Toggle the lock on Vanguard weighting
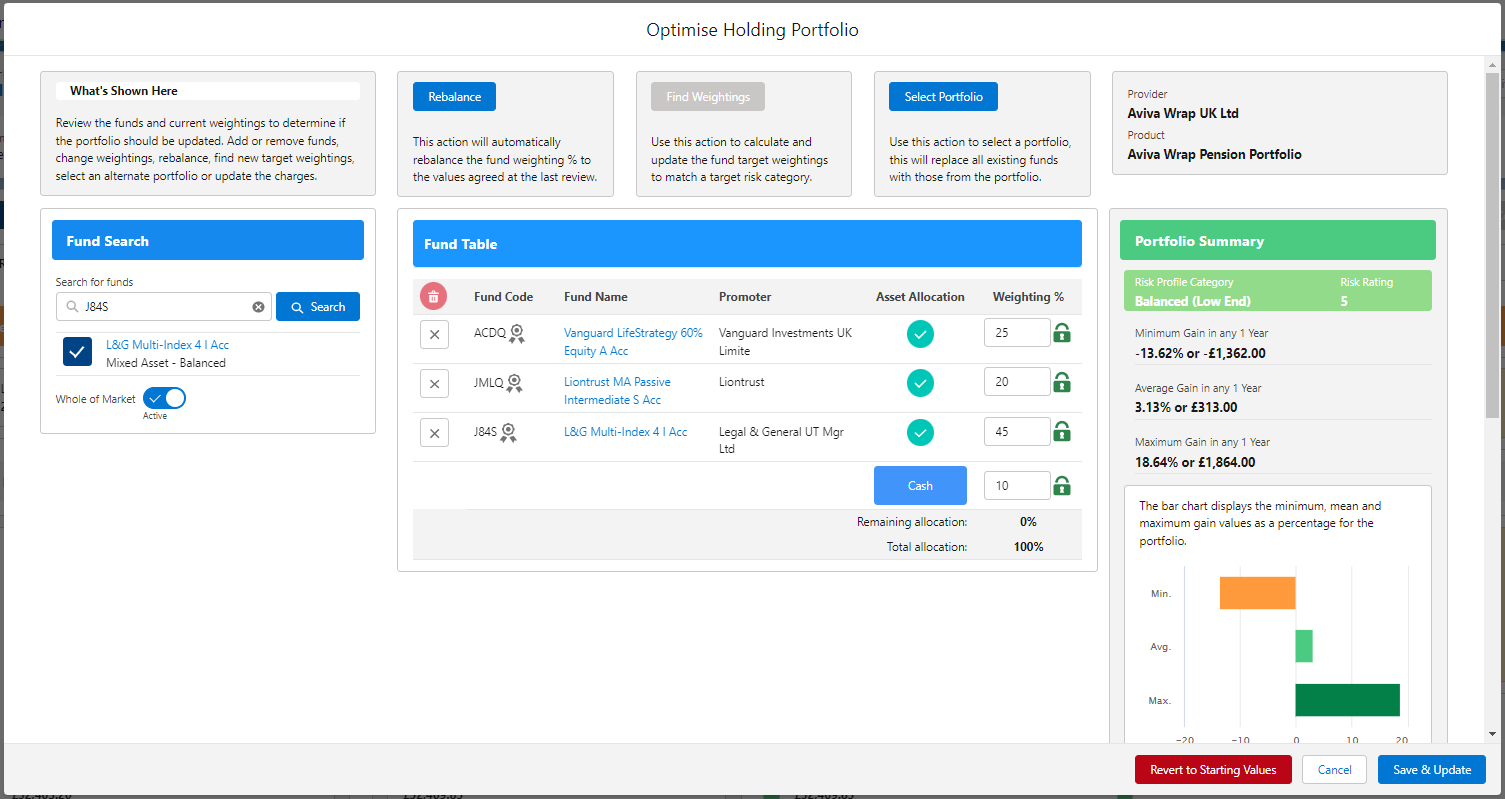Image resolution: width=1505 pixels, height=799 pixels. pyautogui.click(x=1062, y=333)
